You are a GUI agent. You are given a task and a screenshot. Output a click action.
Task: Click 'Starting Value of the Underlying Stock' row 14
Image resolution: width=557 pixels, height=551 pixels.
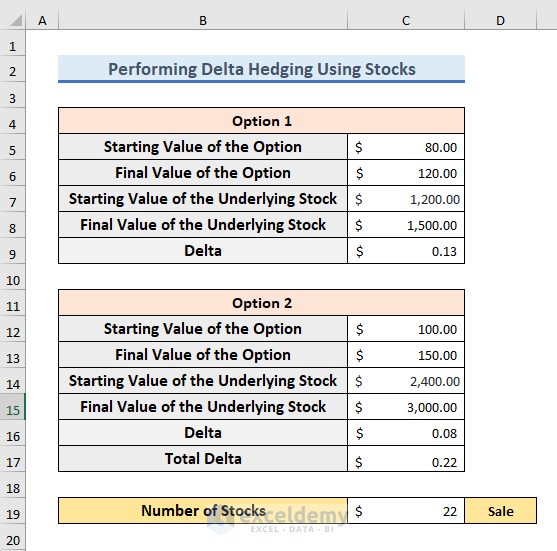(x=203, y=380)
